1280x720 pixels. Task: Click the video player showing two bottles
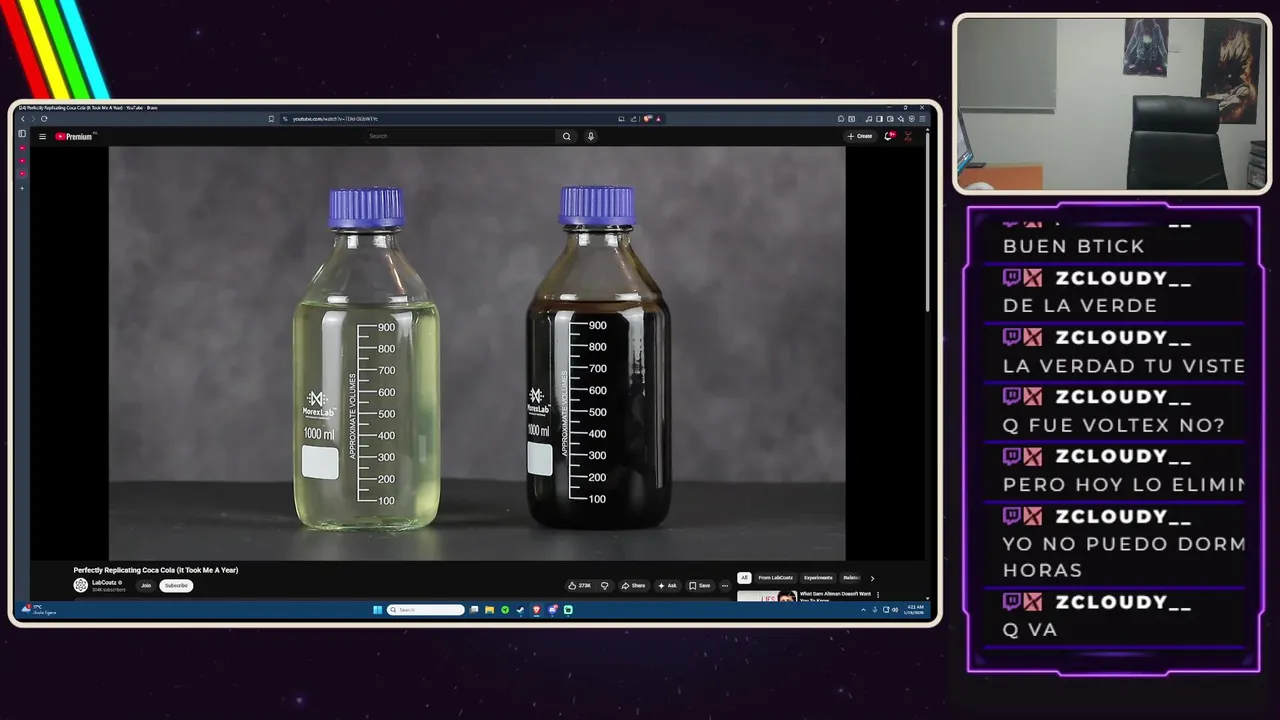pos(477,354)
